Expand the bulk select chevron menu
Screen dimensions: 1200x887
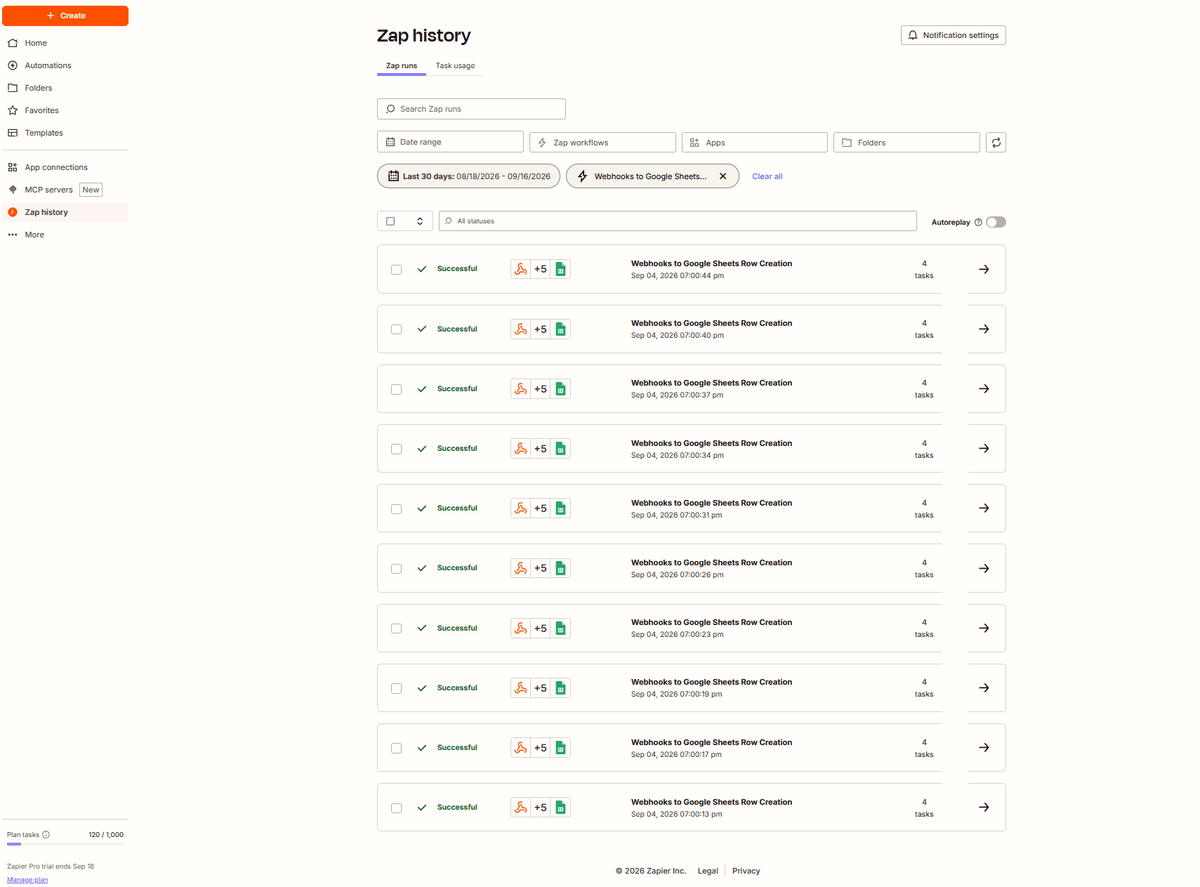pos(420,221)
